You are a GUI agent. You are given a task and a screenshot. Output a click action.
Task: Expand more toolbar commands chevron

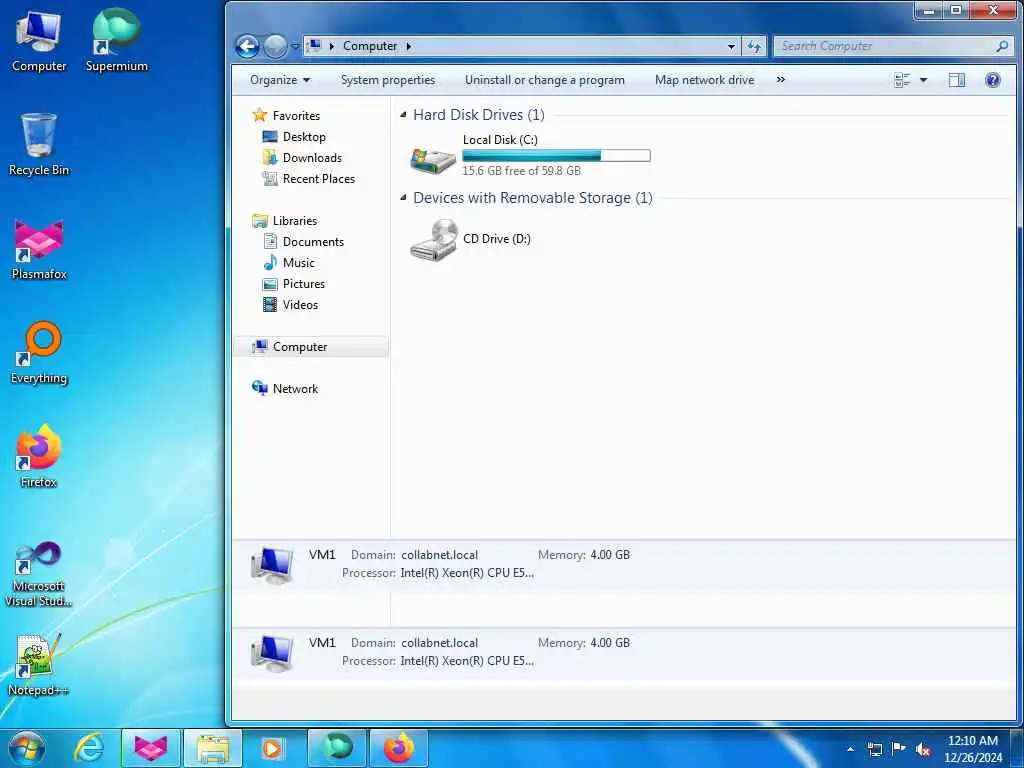[x=780, y=80]
